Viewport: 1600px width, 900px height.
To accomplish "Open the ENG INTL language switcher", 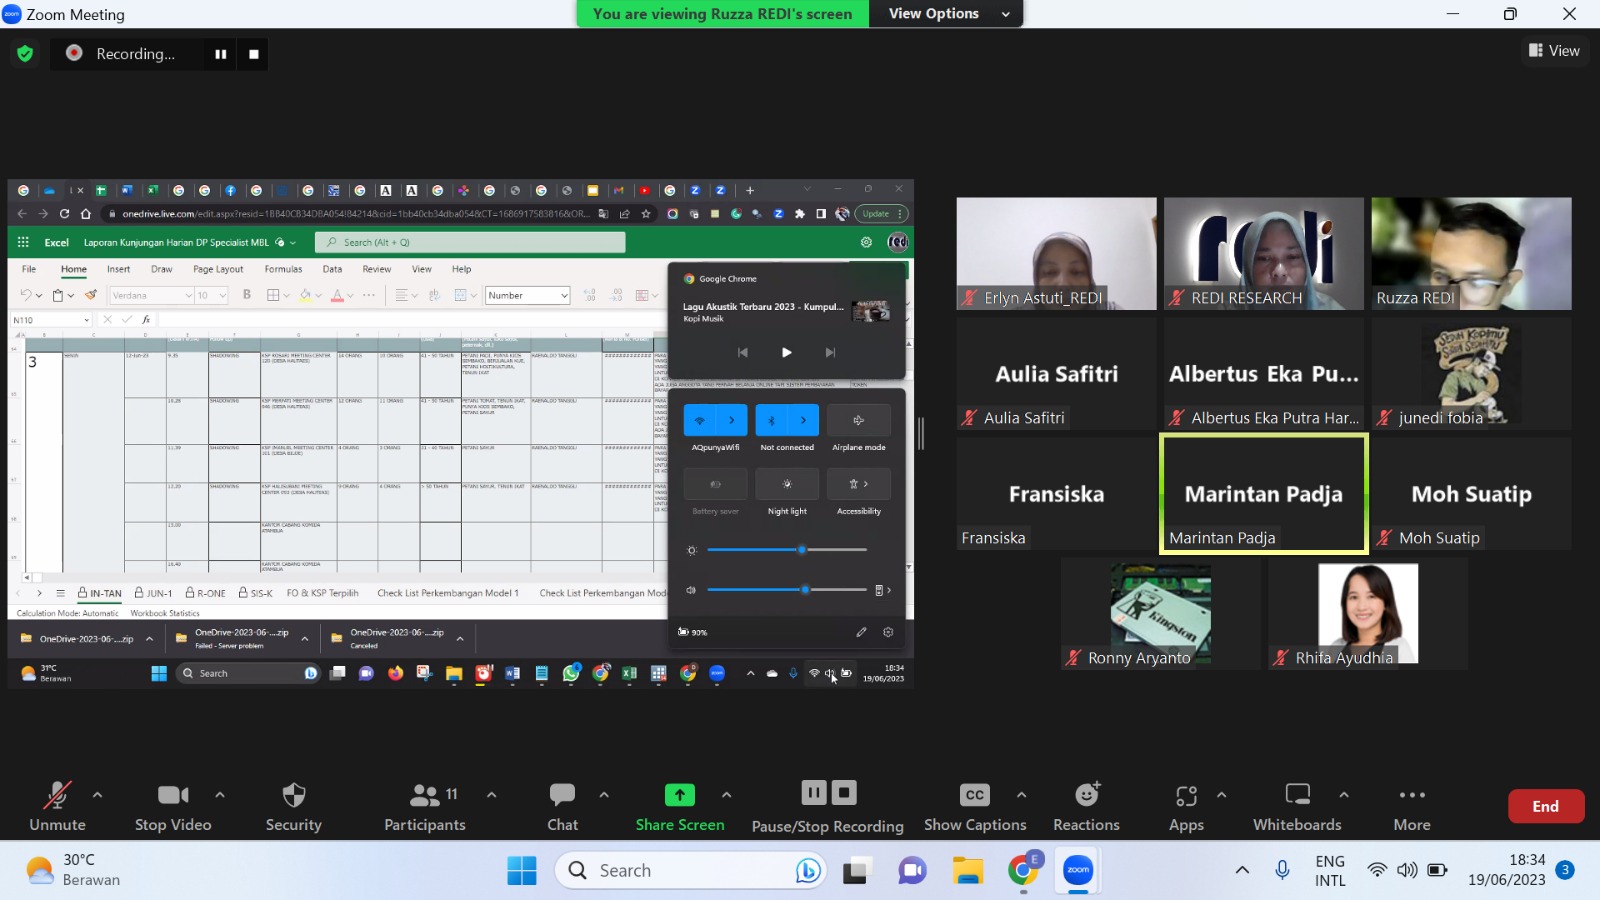I will click(x=1330, y=871).
